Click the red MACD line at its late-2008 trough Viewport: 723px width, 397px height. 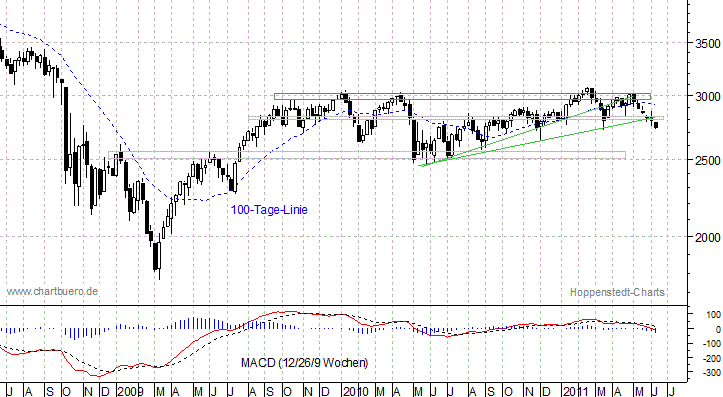click(98, 376)
